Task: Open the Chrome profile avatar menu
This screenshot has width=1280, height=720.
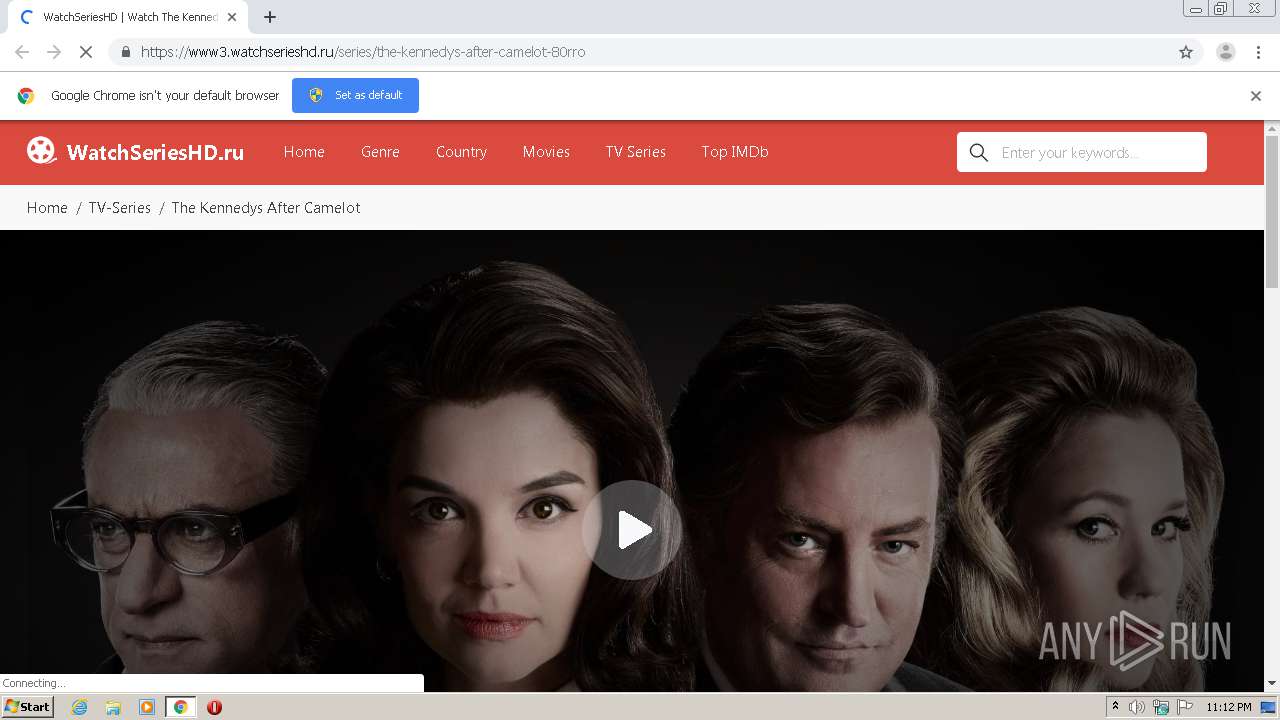Action: click(1225, 52)
